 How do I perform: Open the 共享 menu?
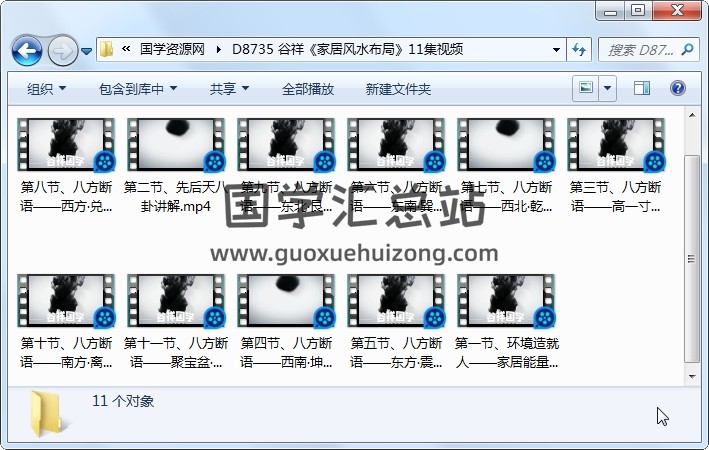pyautogui.click(x=228, y=89)
